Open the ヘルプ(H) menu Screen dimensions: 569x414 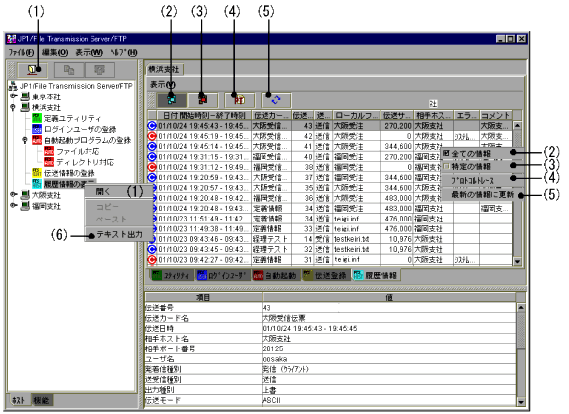(x=124, y=52)
